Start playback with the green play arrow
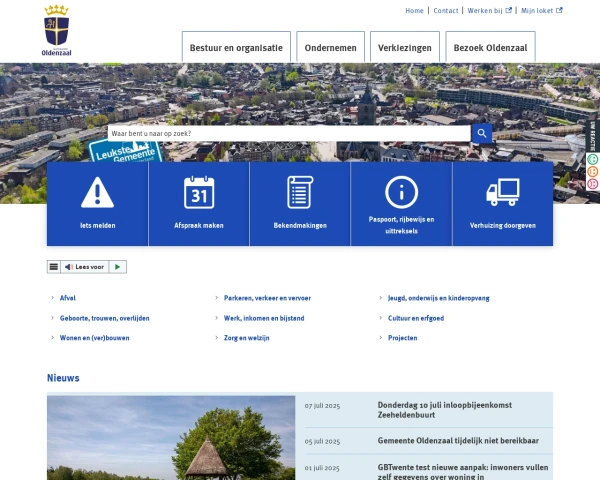The height and width of the screenshot is (480, 600). [117, 267]
